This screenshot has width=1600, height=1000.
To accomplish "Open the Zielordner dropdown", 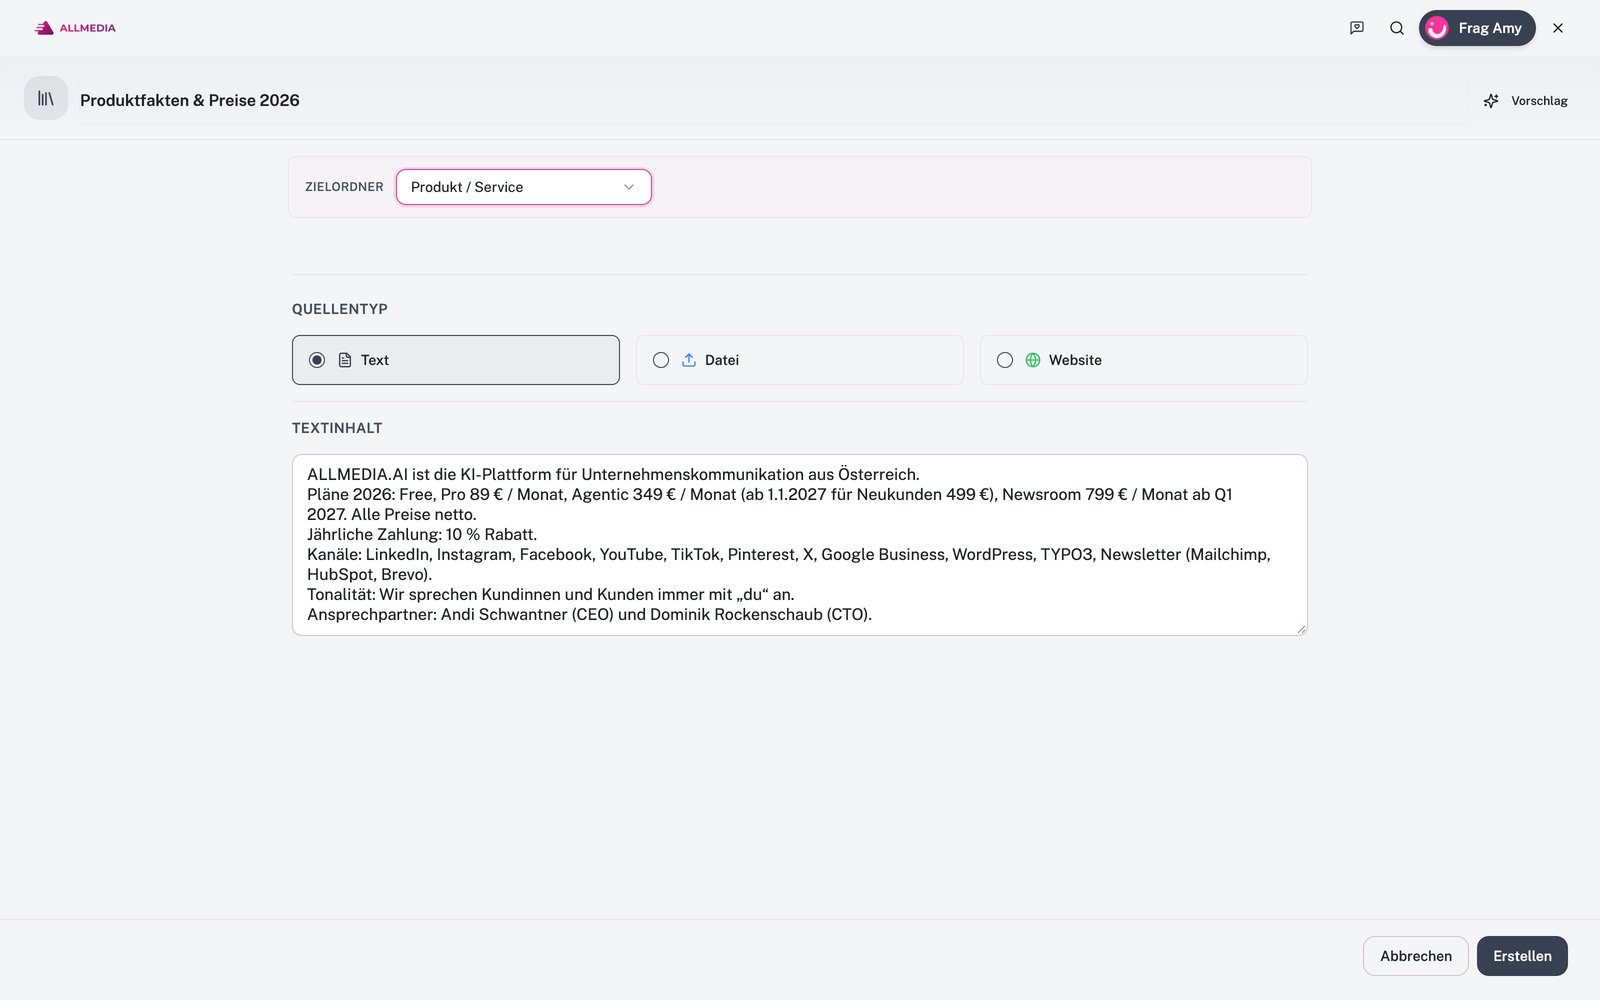I will (523, 187).
